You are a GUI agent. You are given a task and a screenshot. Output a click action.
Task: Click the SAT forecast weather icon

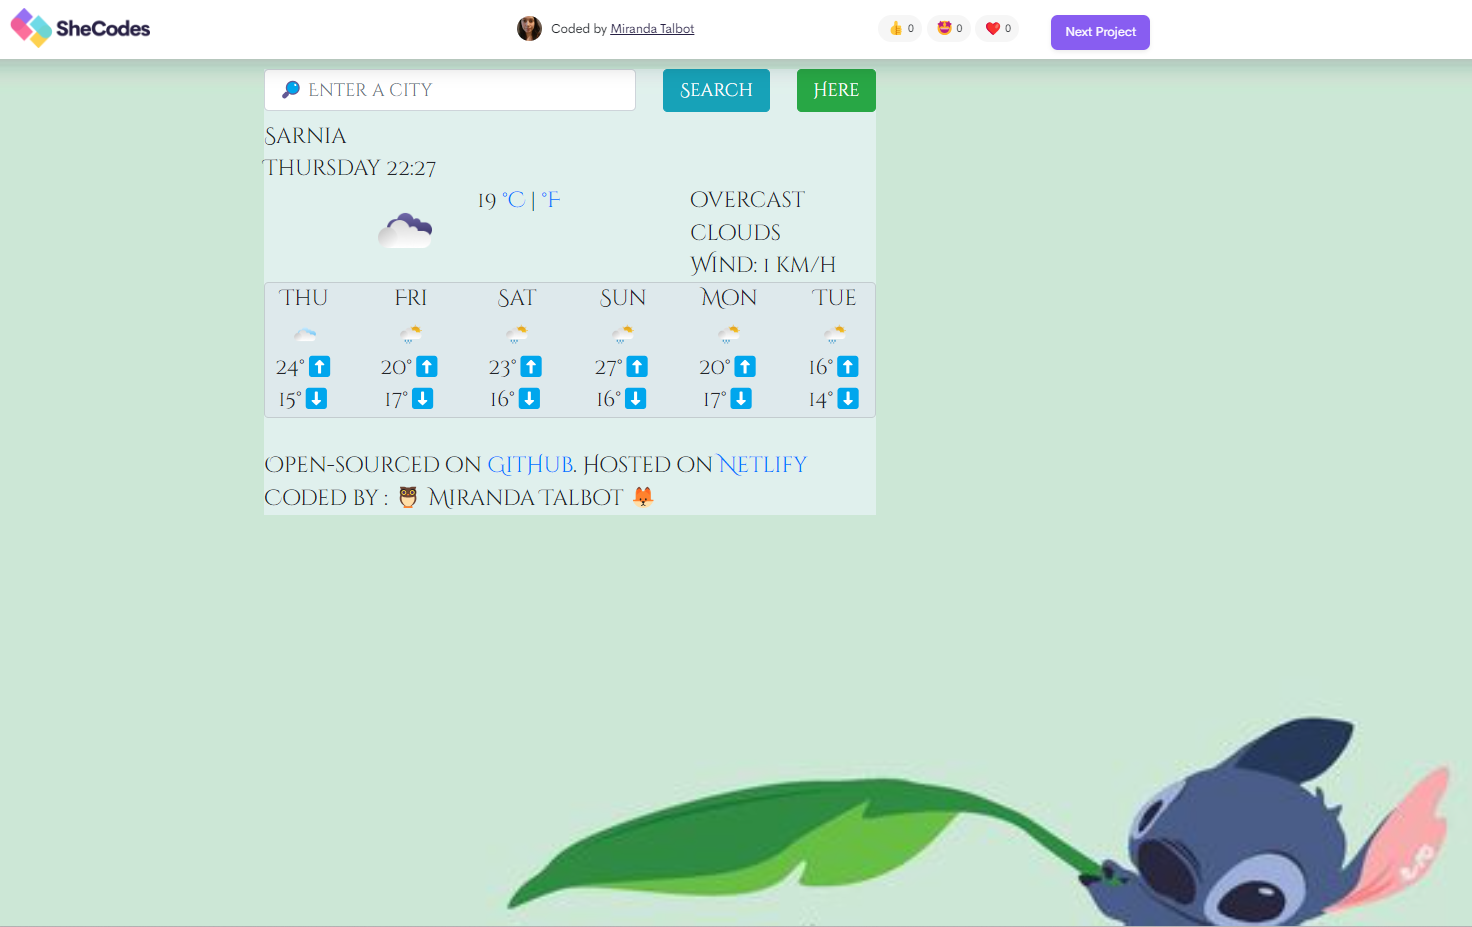[x=517, y=334]
